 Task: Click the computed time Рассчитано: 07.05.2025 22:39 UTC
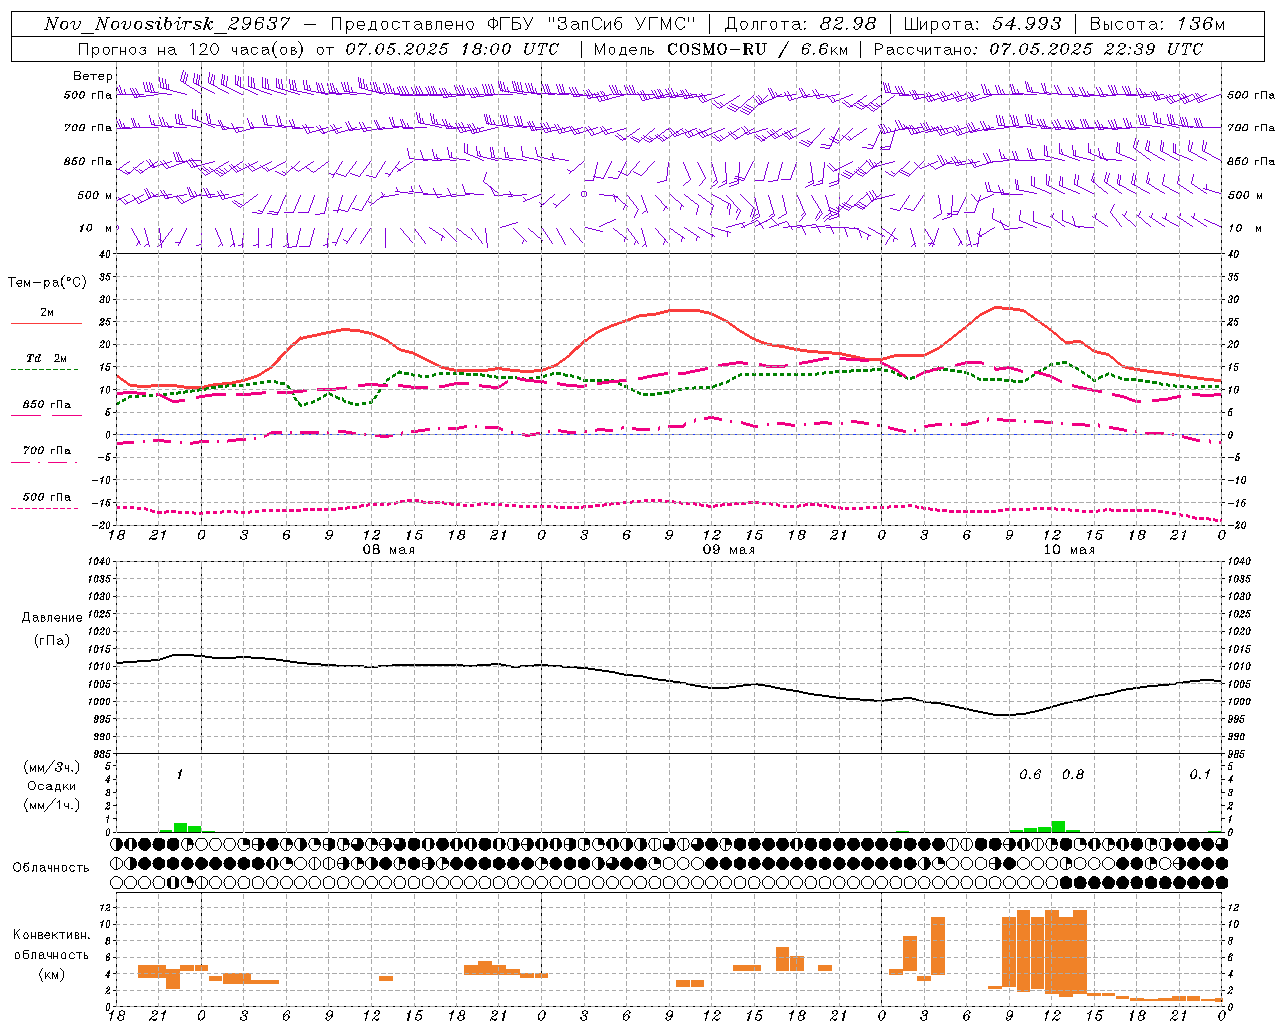tap(1038, 49)
